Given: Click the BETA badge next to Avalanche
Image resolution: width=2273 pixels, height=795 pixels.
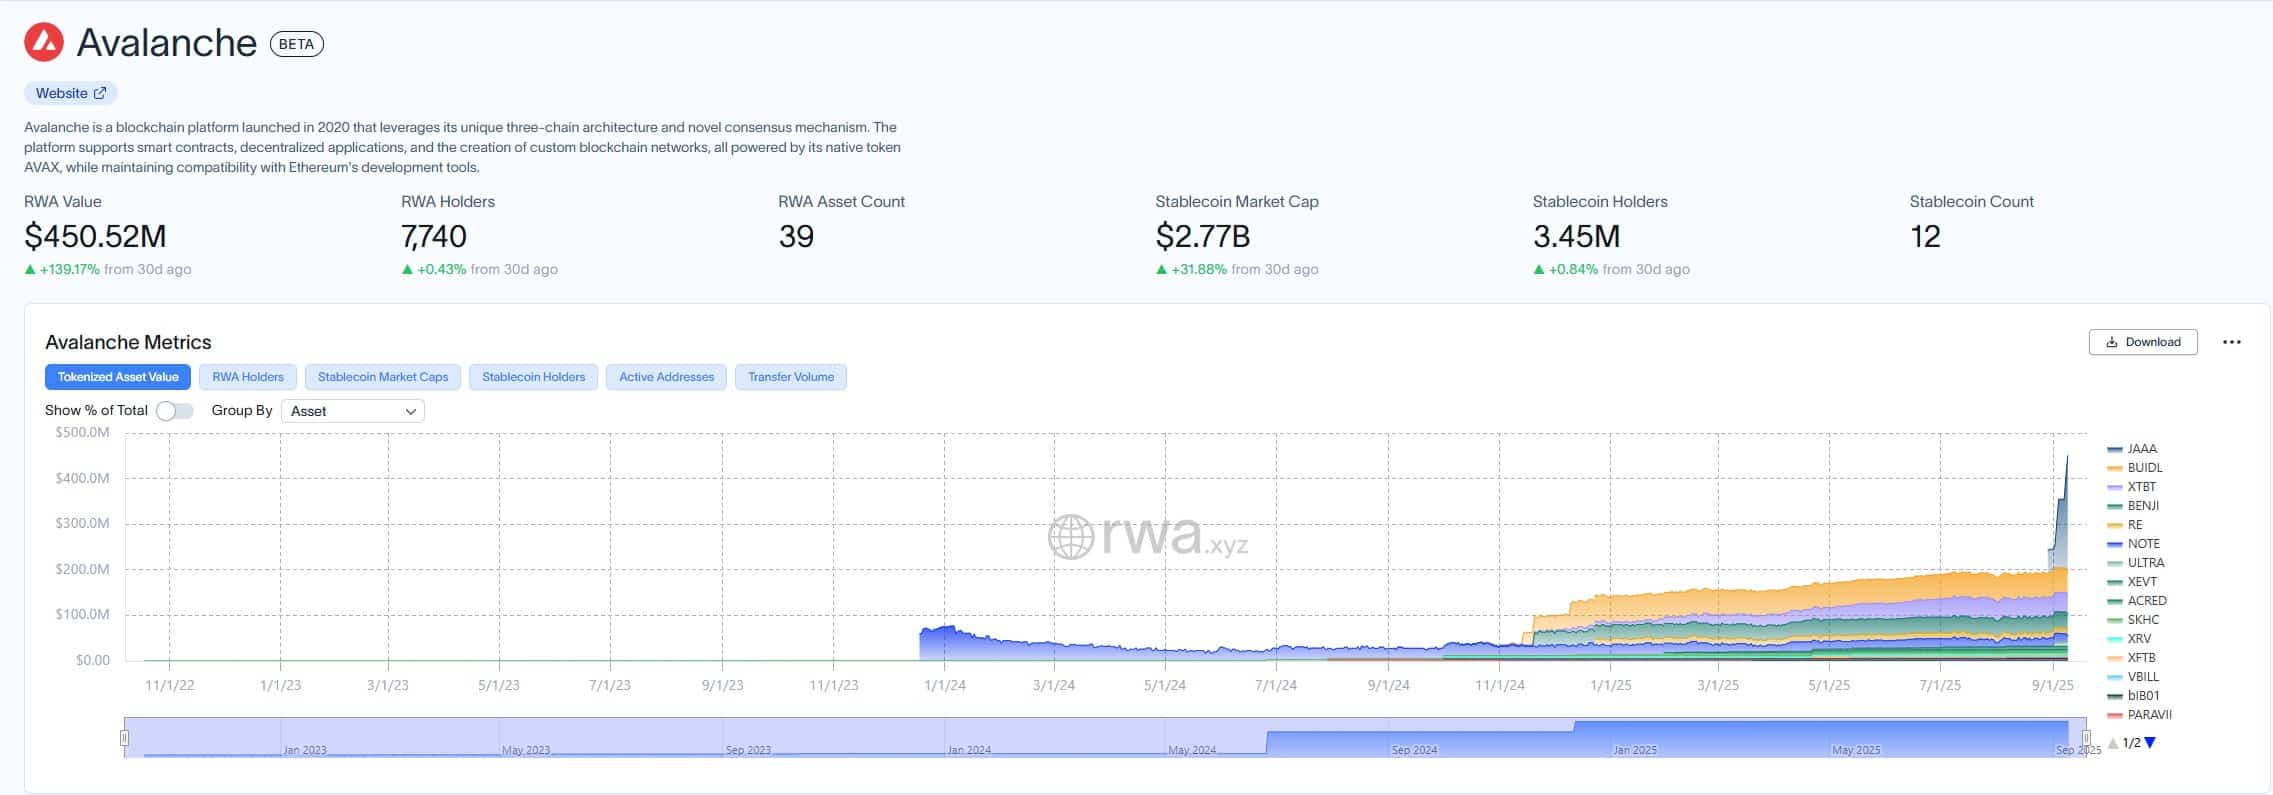Looking at the screenshot, I should [297, 44].
